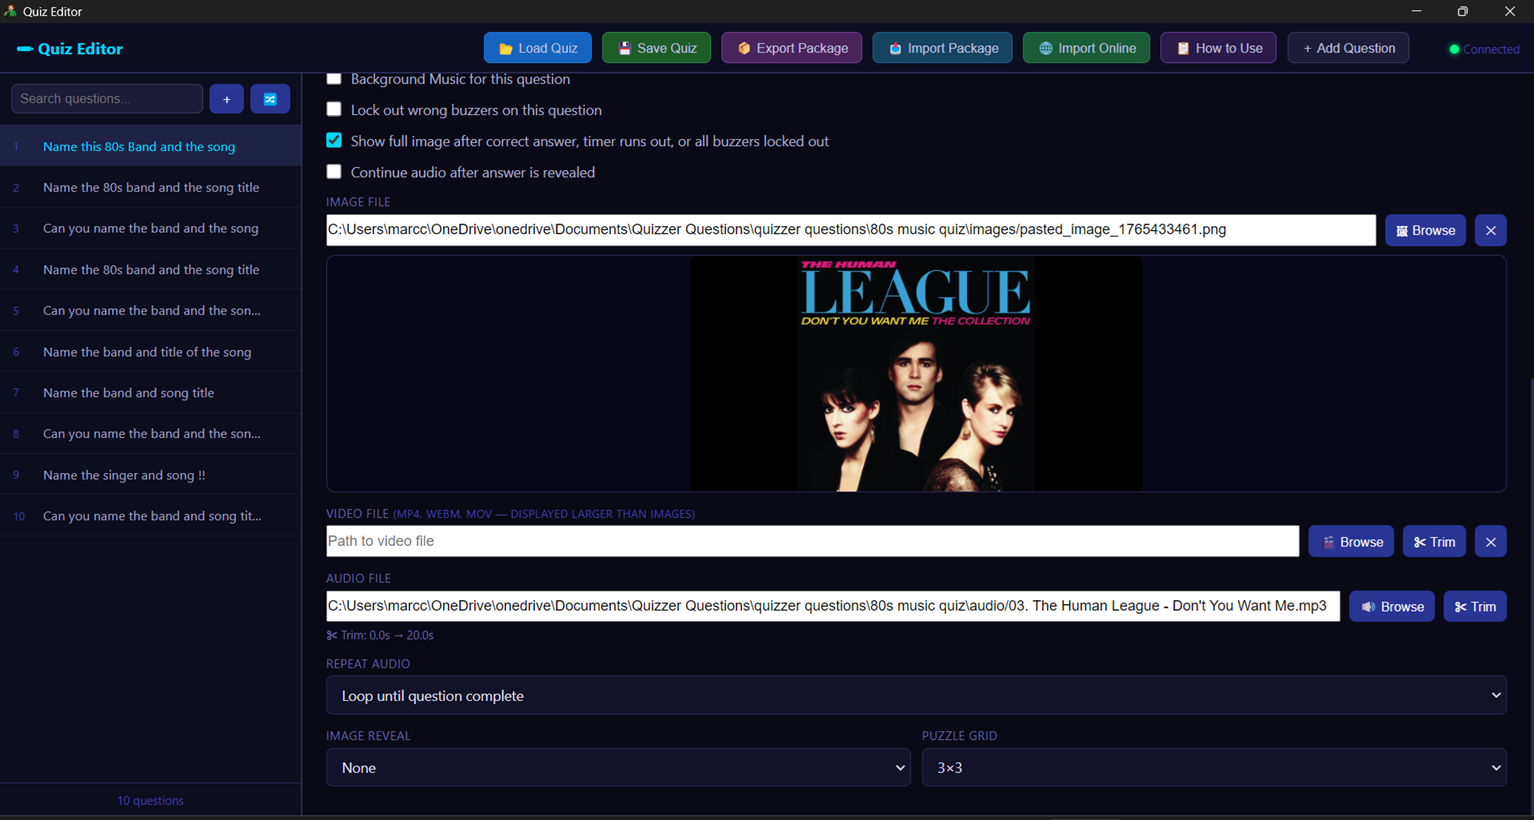Focus the Search questions field
The height and width of the screenshot is (820, 1534).
pyautogui.click(x=107, y=99)
